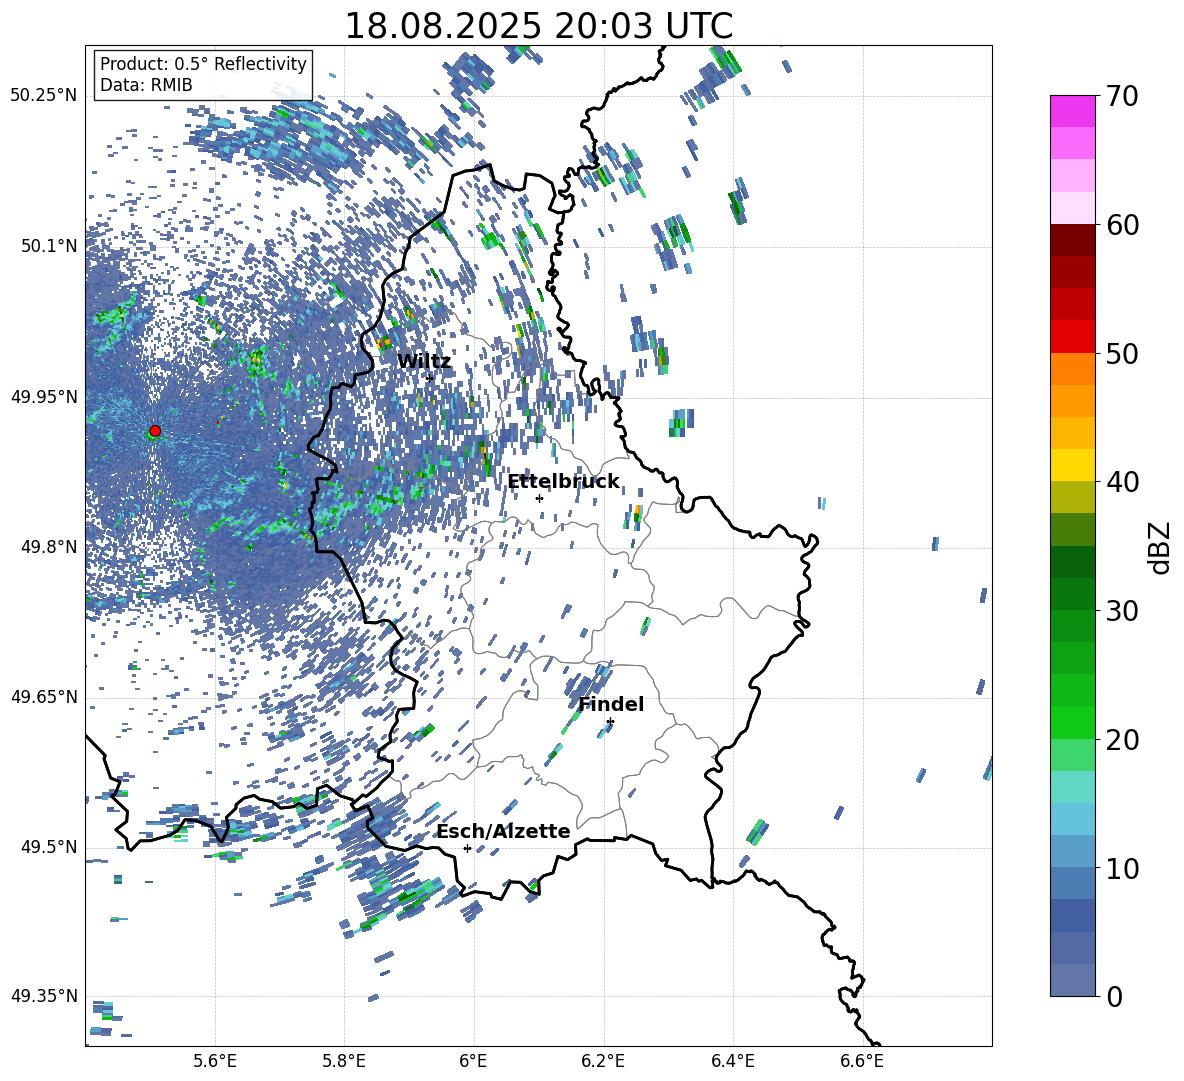The height and width of the screenshot is (1081, 1184).
Task: Click the Esch/Alzette location cross marker
Action: 467,848
